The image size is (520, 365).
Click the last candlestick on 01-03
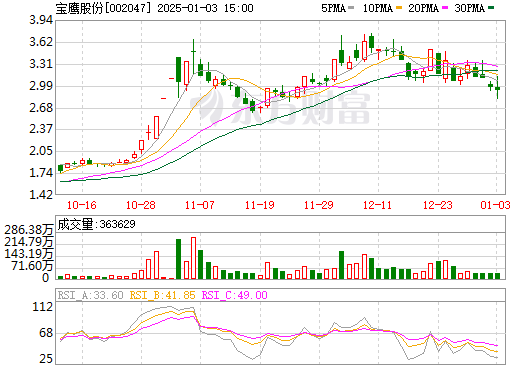(x=497, y=88)
